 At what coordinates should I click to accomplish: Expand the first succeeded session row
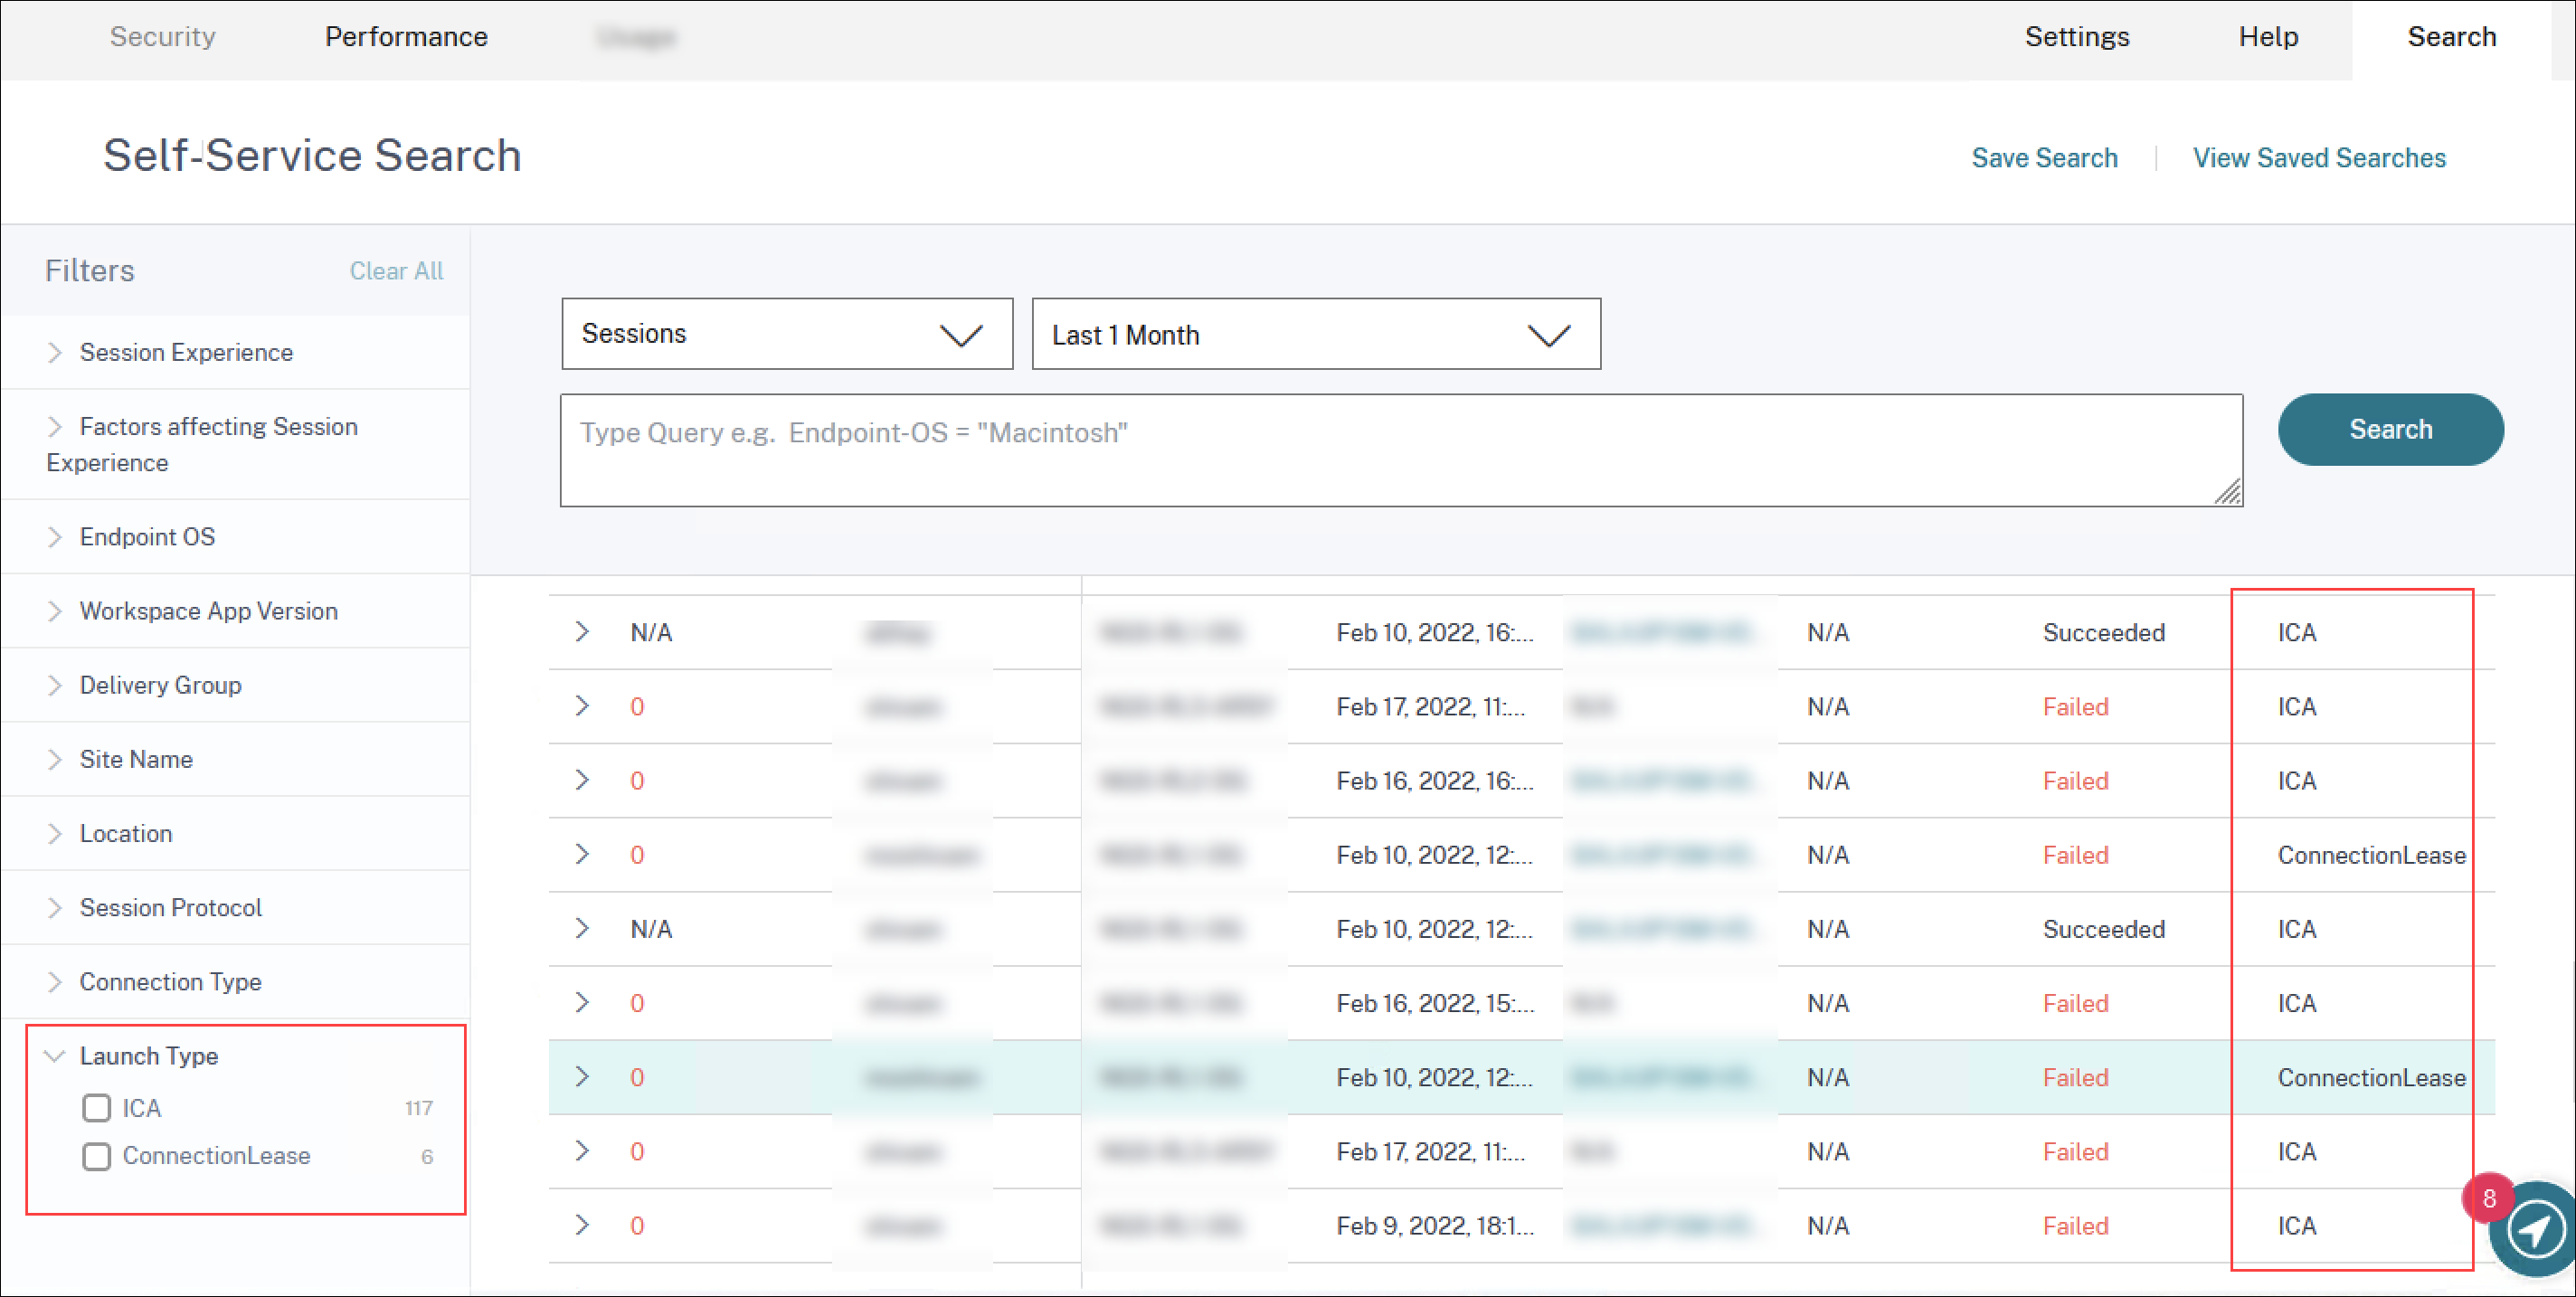[x=582, y=632]
